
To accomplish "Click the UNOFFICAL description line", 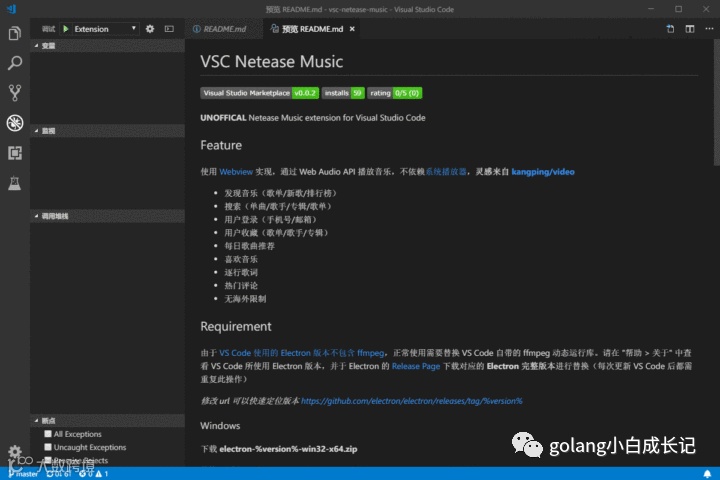I will (313, 118).
